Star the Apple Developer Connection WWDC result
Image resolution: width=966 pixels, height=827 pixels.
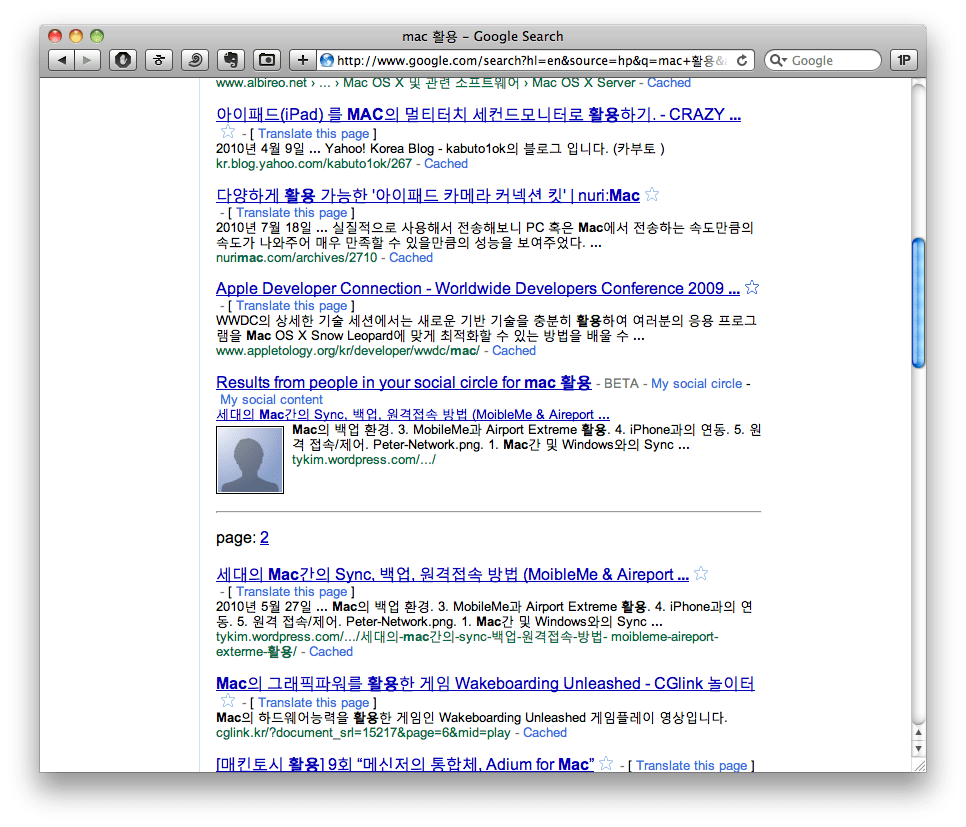coord(752,288)
